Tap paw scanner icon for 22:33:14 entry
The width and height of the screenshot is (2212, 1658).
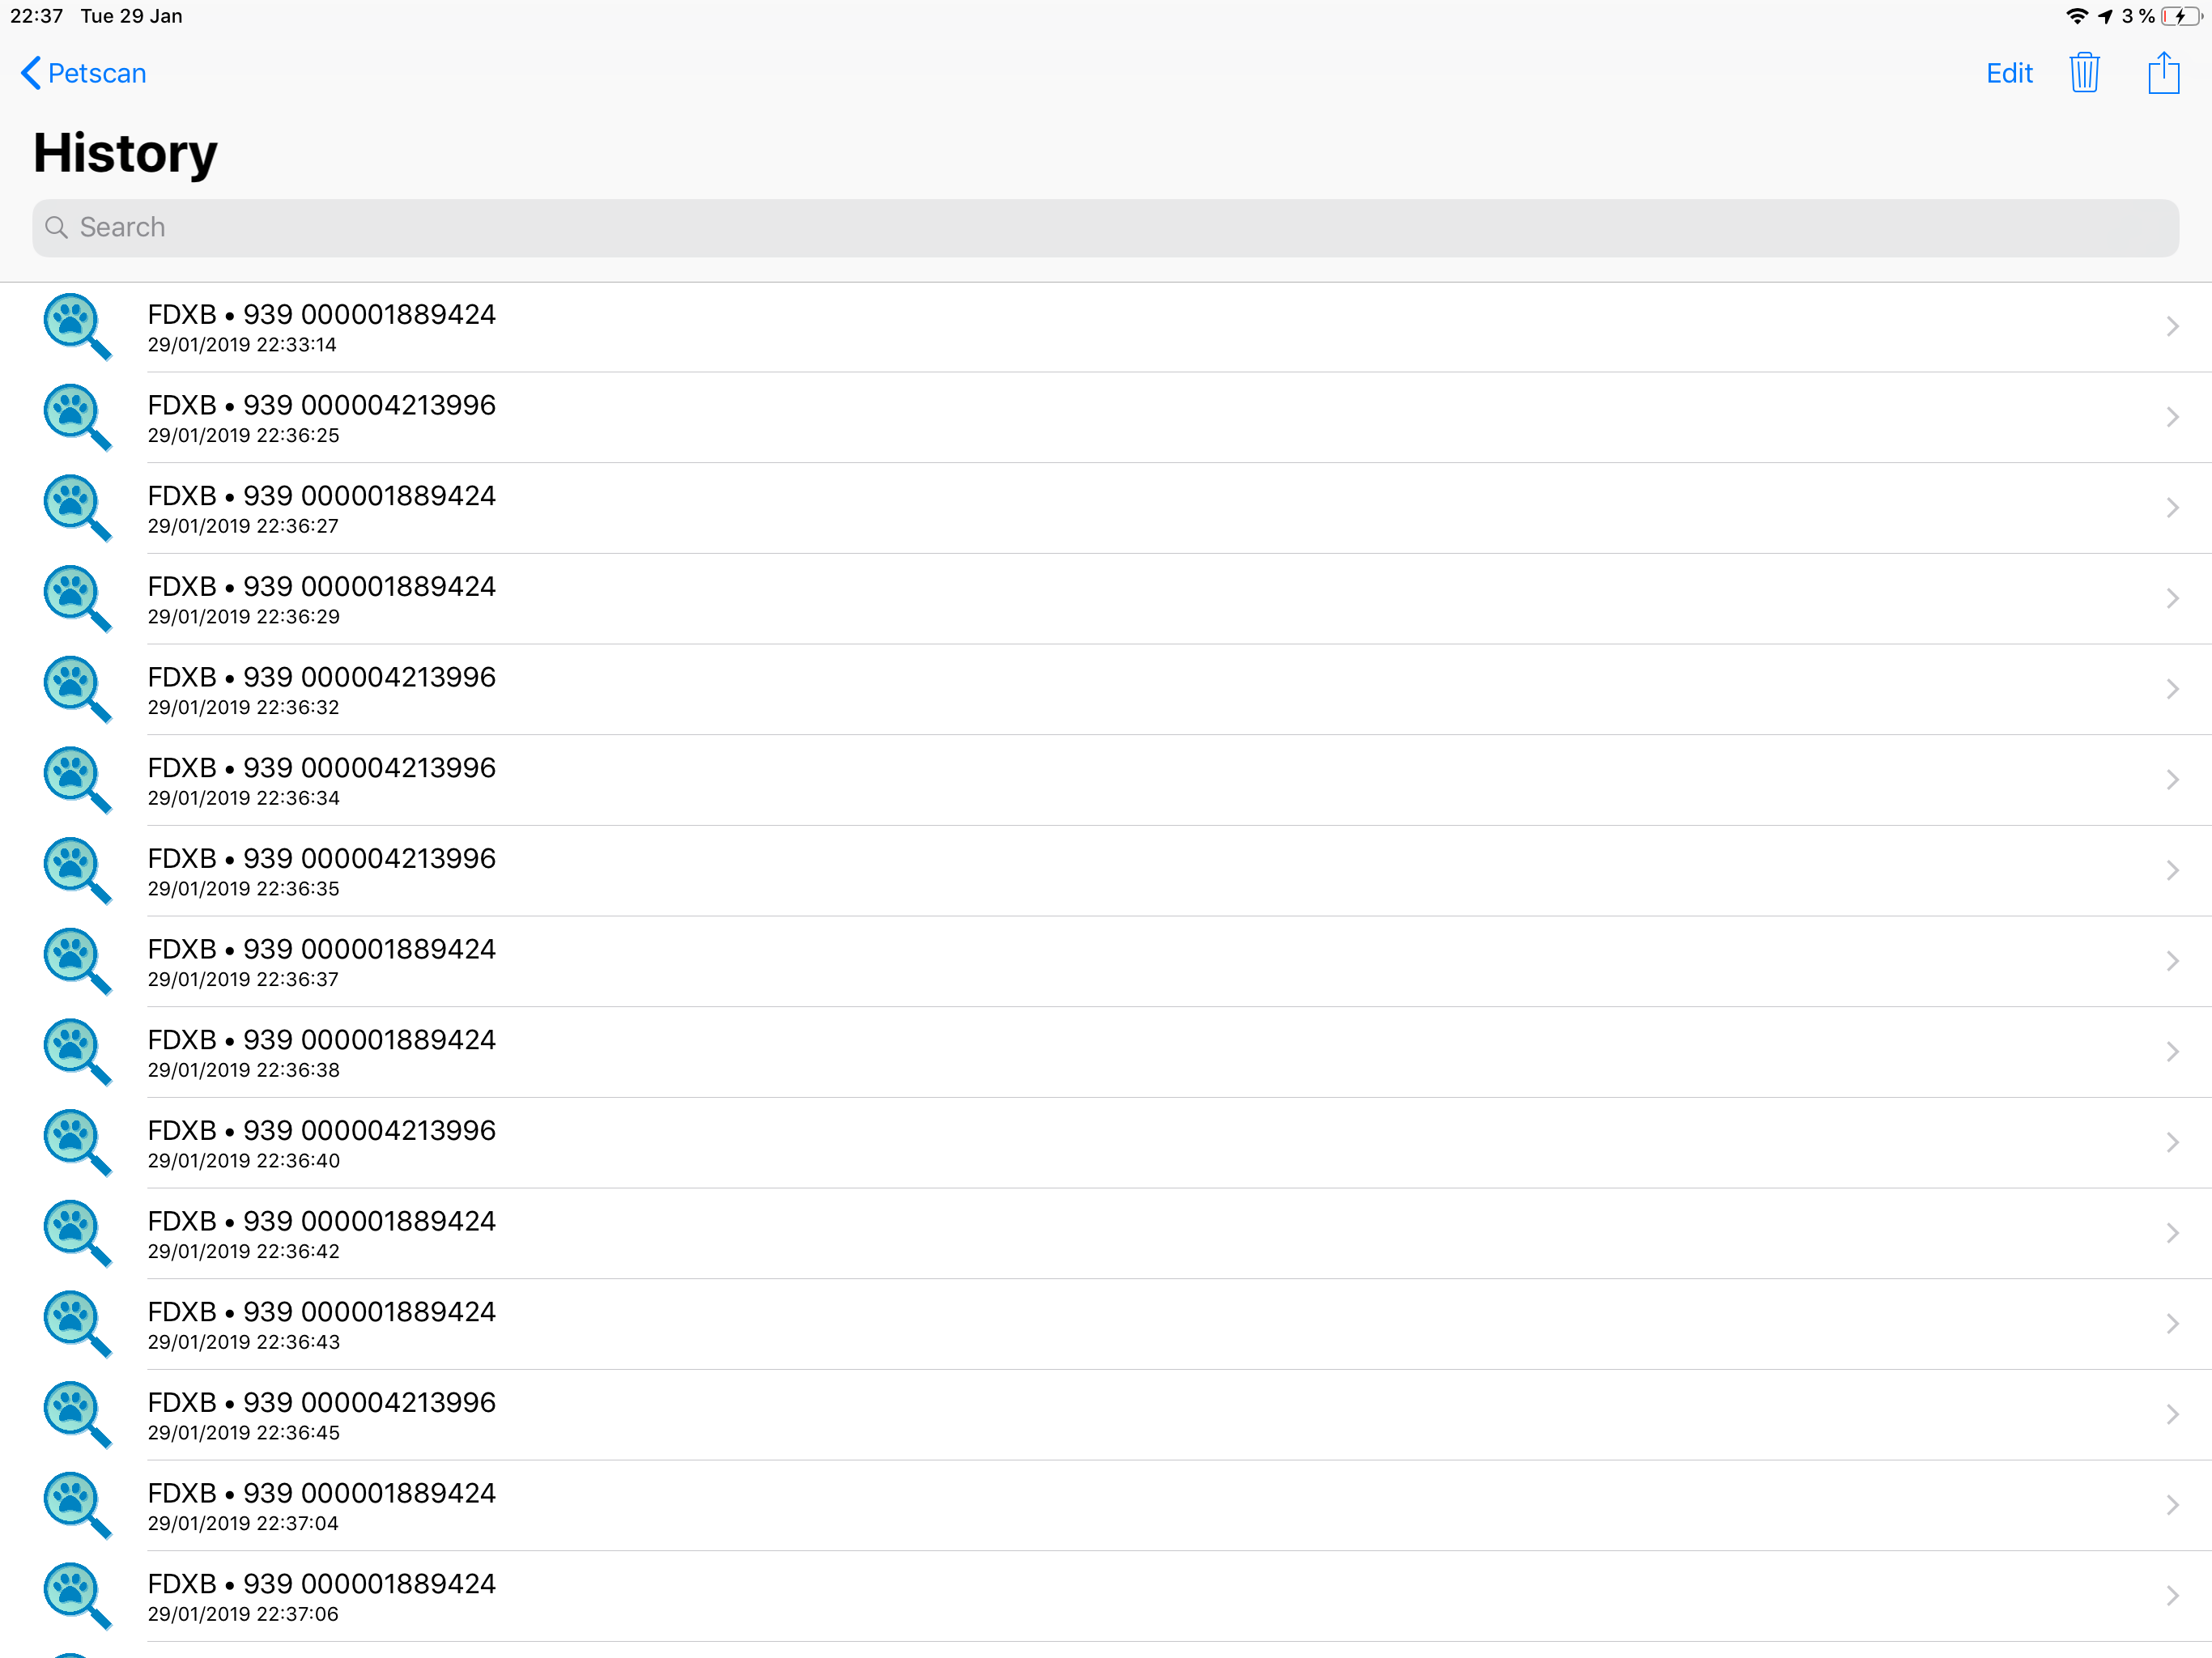click(x=76, y=326)
